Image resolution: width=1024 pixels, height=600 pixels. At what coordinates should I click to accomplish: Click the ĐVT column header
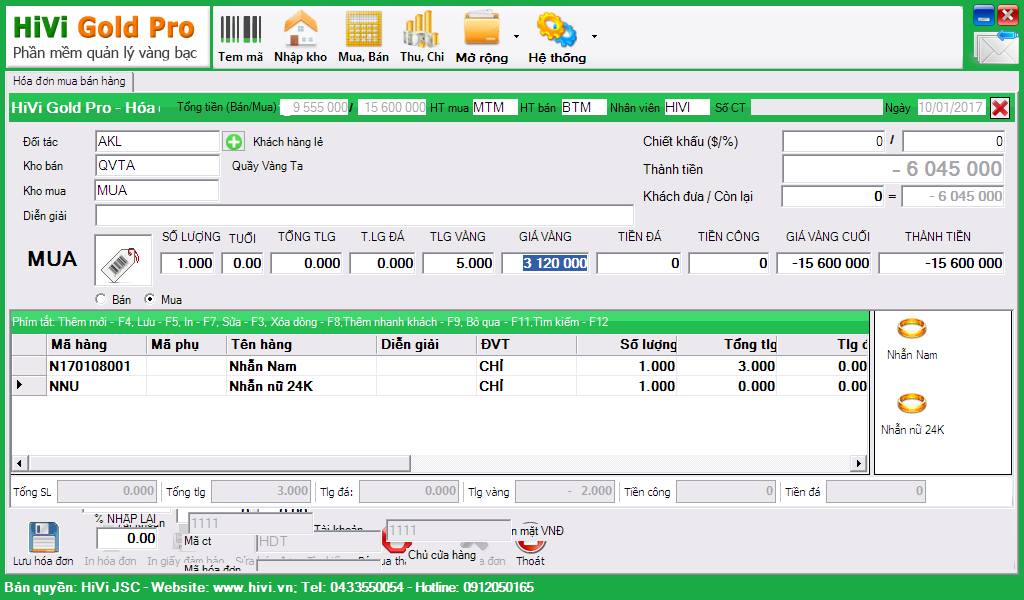526,344
